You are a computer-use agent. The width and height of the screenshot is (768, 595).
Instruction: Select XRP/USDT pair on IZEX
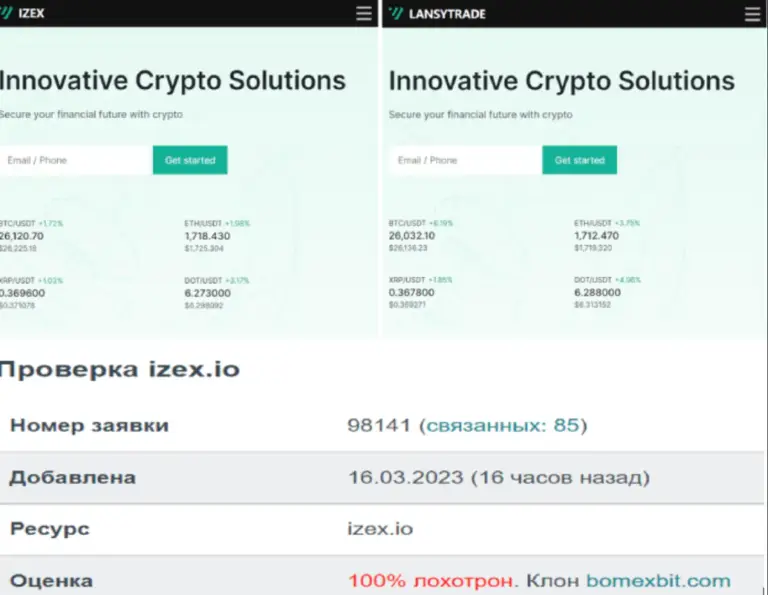click(x=31, y=293)
